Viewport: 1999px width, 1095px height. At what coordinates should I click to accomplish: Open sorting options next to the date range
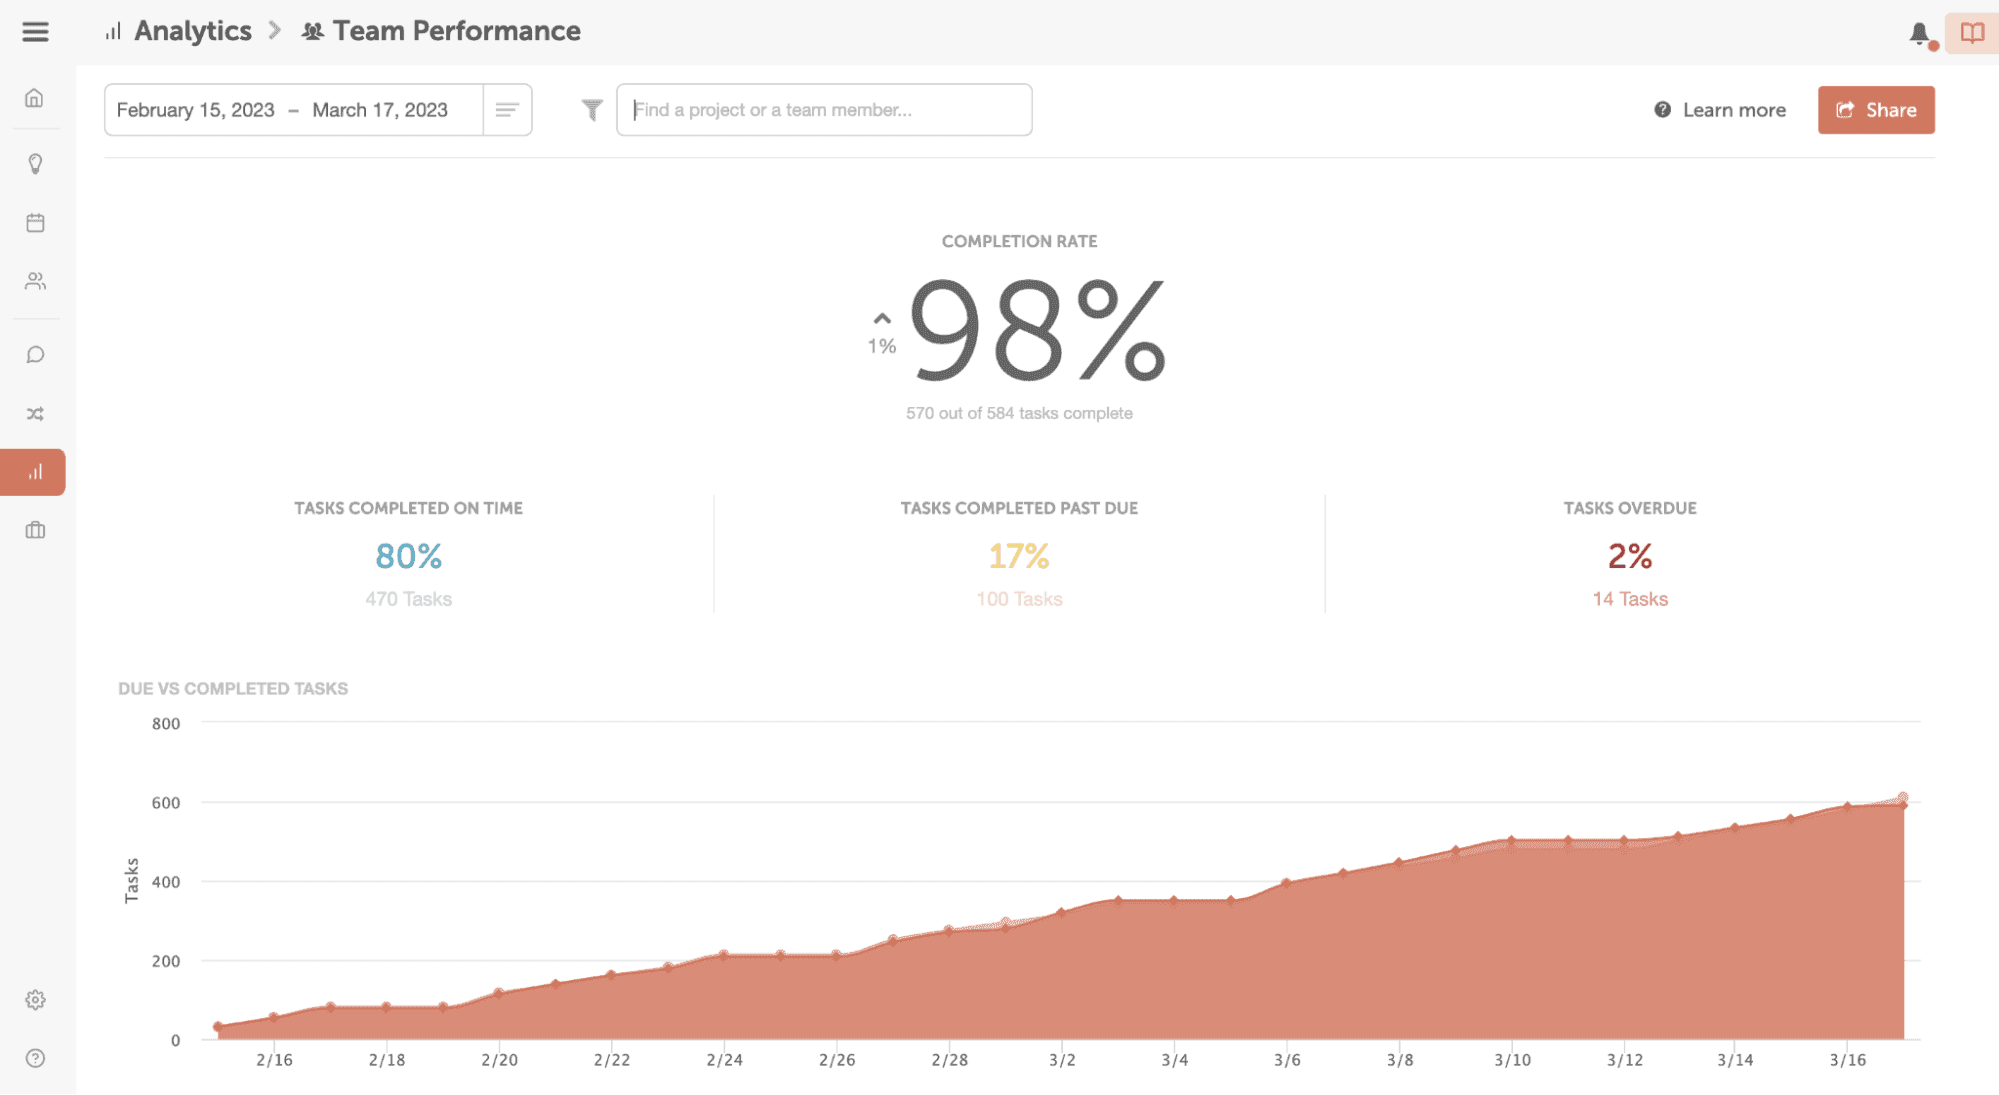tap(507, 110)
